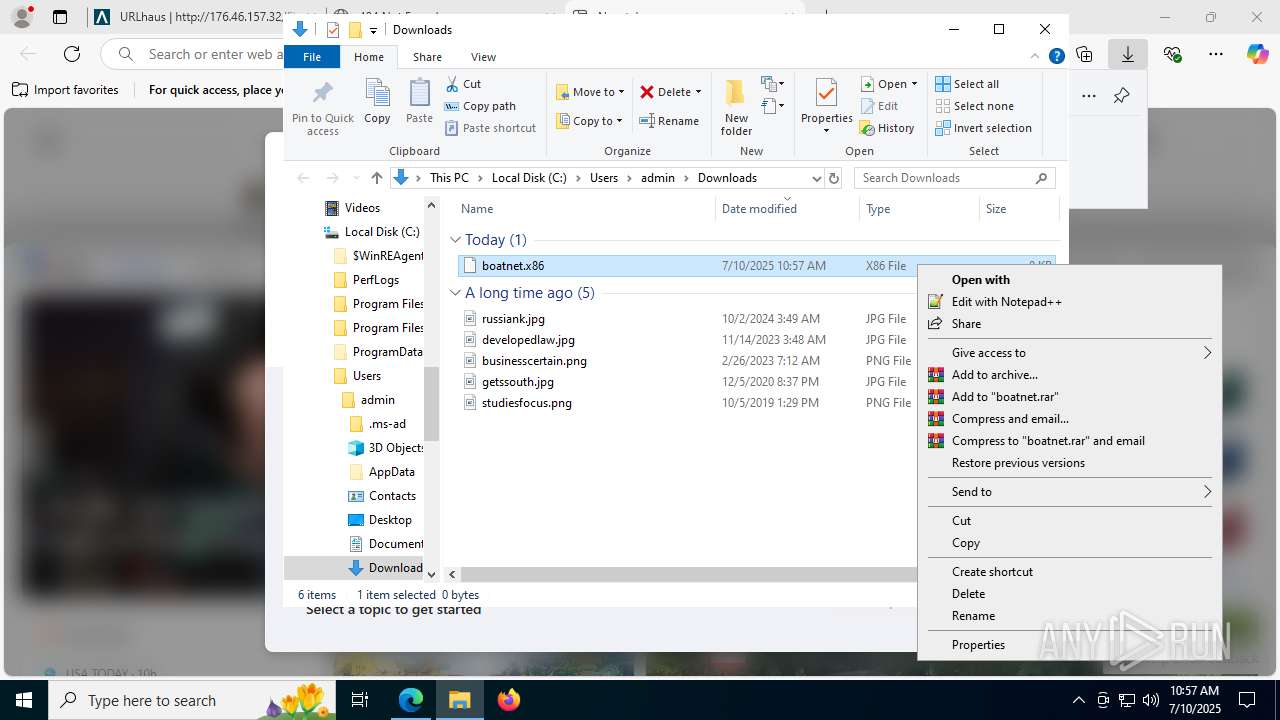The image size is (1280, 720).
Task: Click History in Open group
Action: [x=887, y=128]
